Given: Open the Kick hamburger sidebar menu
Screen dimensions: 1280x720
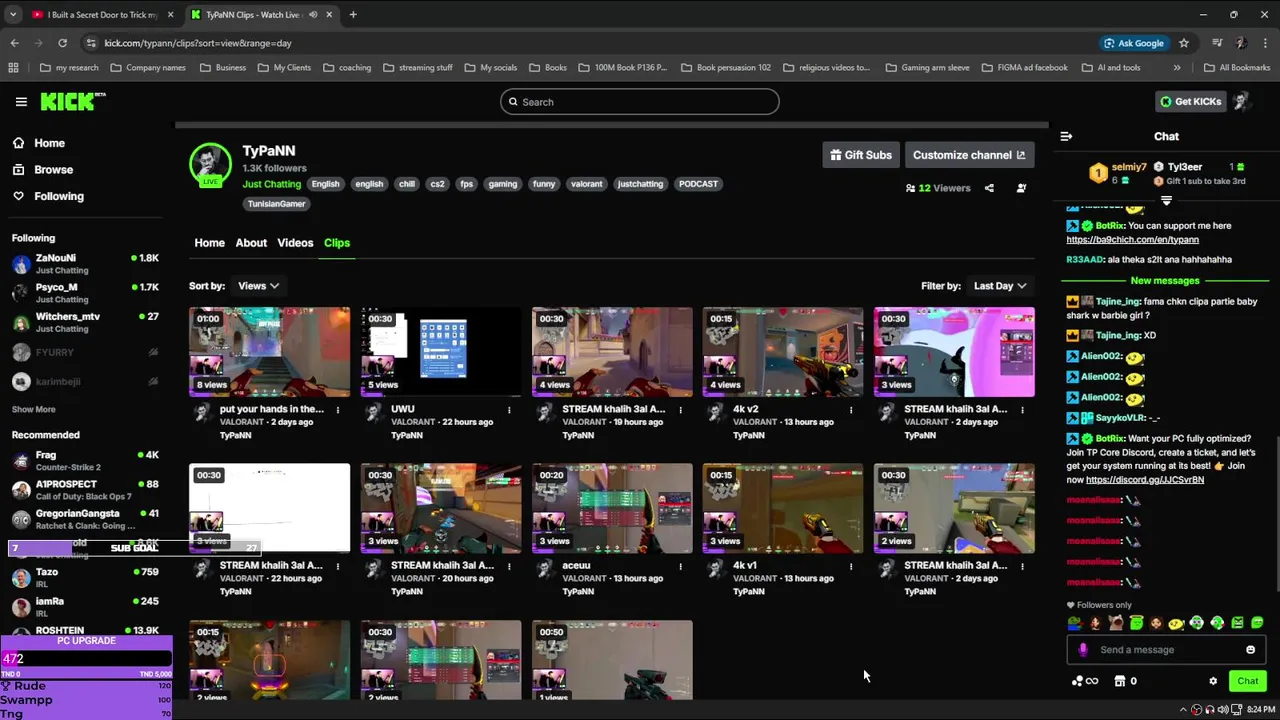Looking at the screenshot, I should (21, 101).
